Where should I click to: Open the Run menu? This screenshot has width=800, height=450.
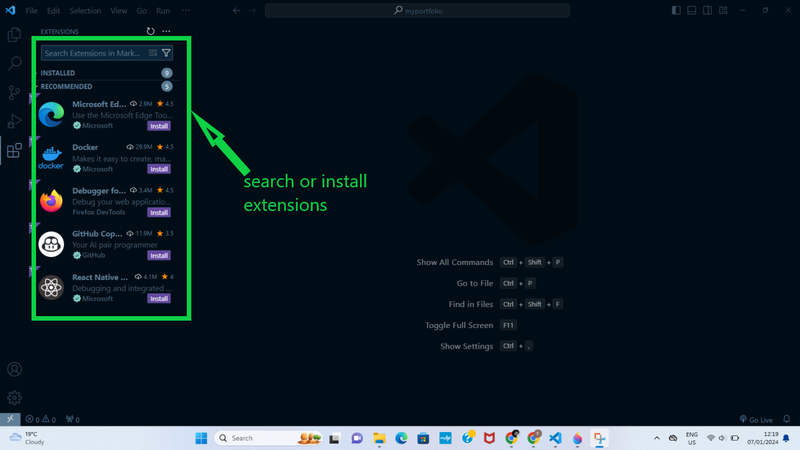coord(163,10)
